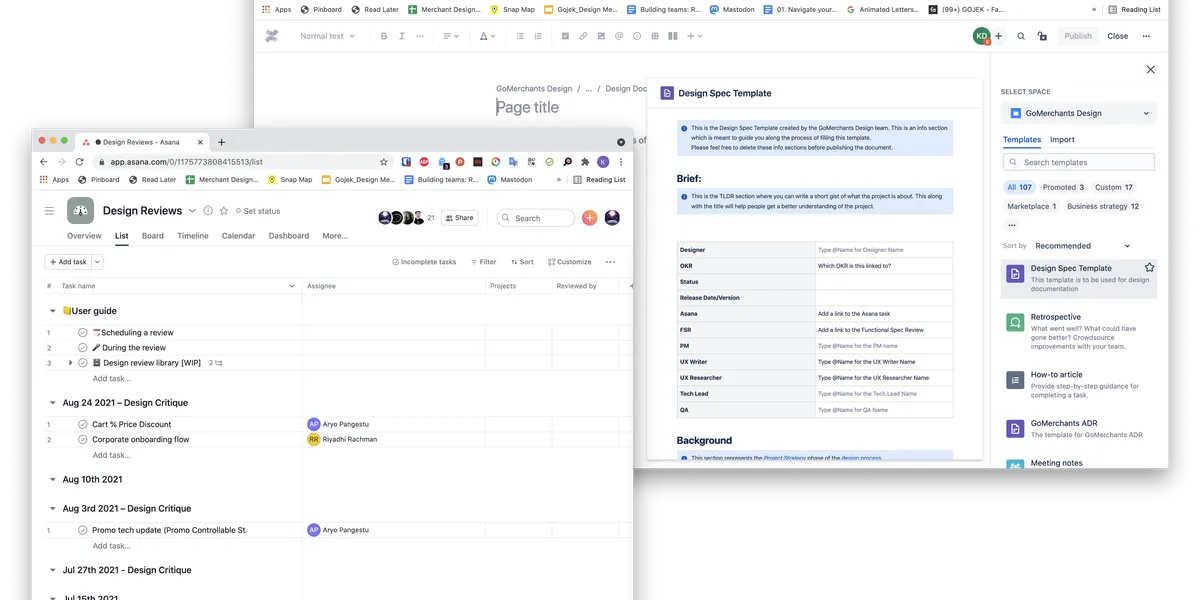
Task: Star the Design Spec Template
Action: tap(1149, 268)
